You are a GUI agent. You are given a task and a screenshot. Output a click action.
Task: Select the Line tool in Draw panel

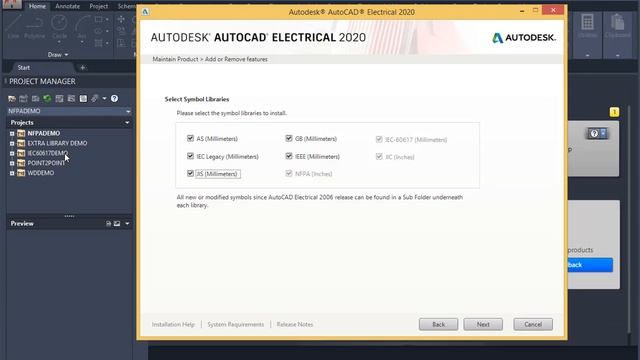pos(13,26)
